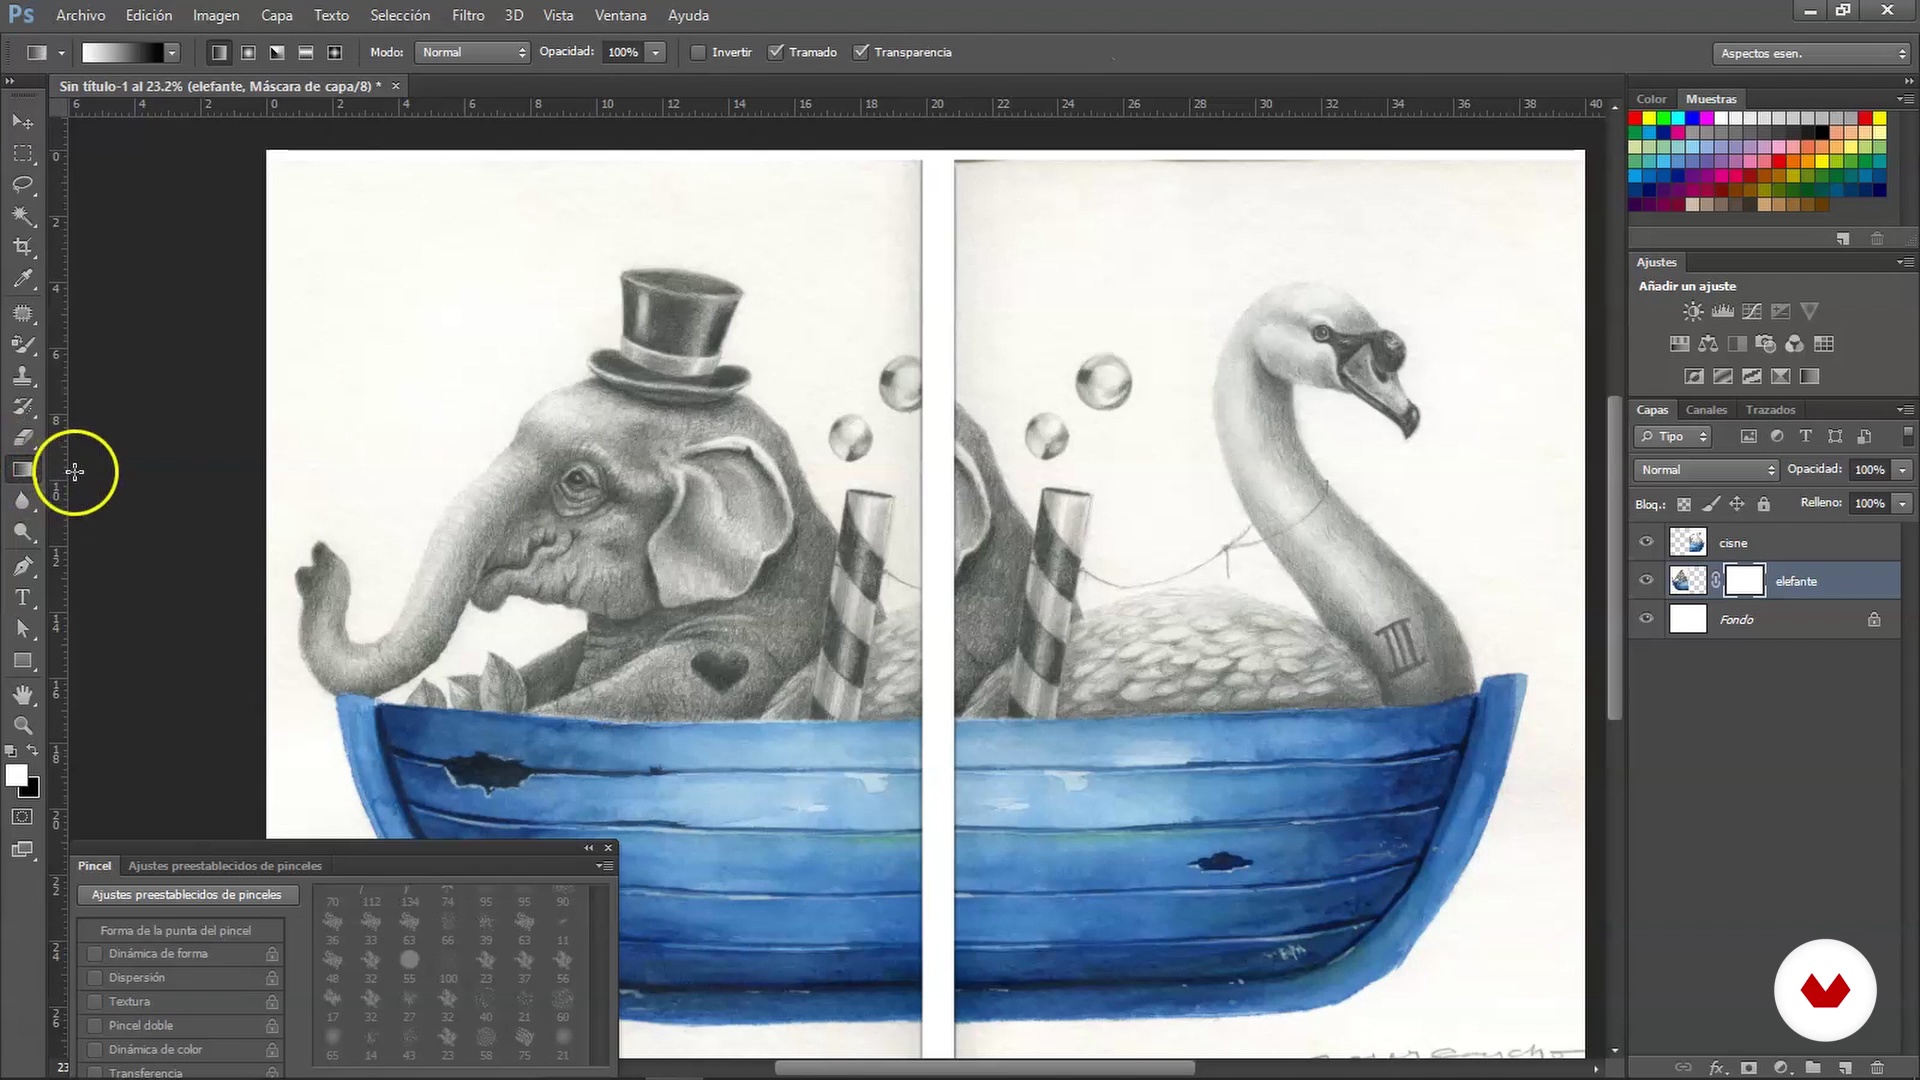This screenshot has height=1080, width=1920.
Task: Enable Dispersión checkbox
Action: click(95, 978)
